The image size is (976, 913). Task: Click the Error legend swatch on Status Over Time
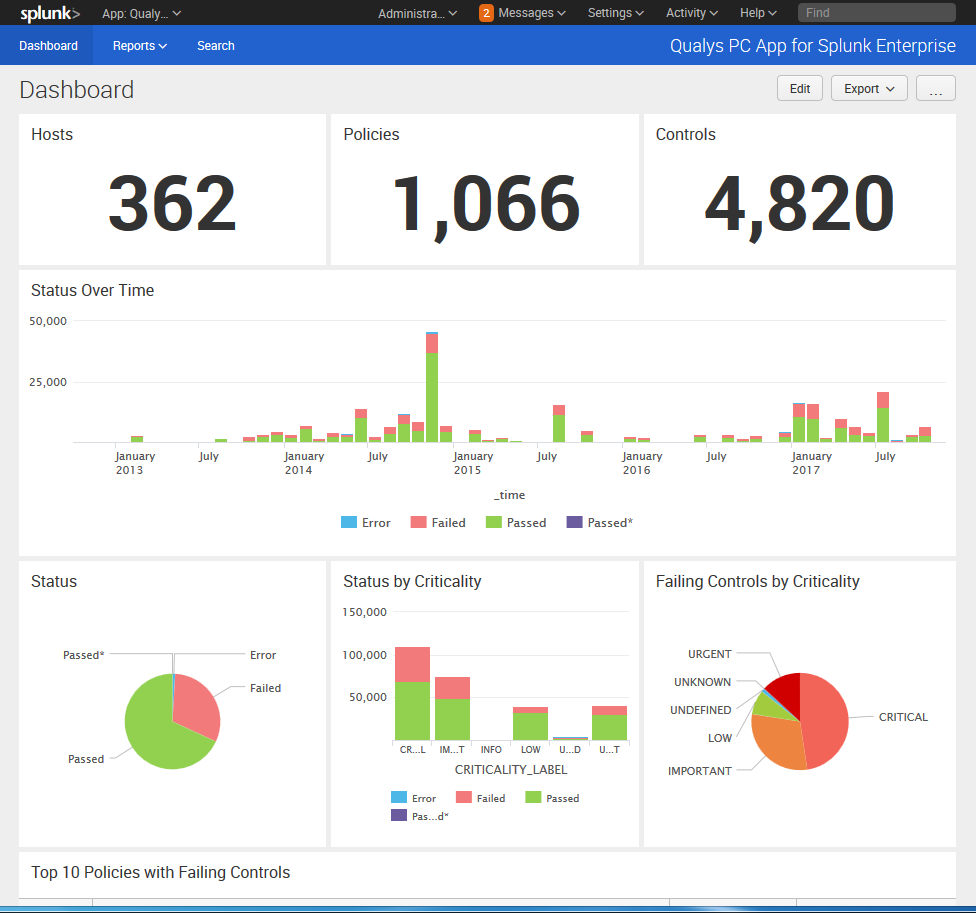349,522
